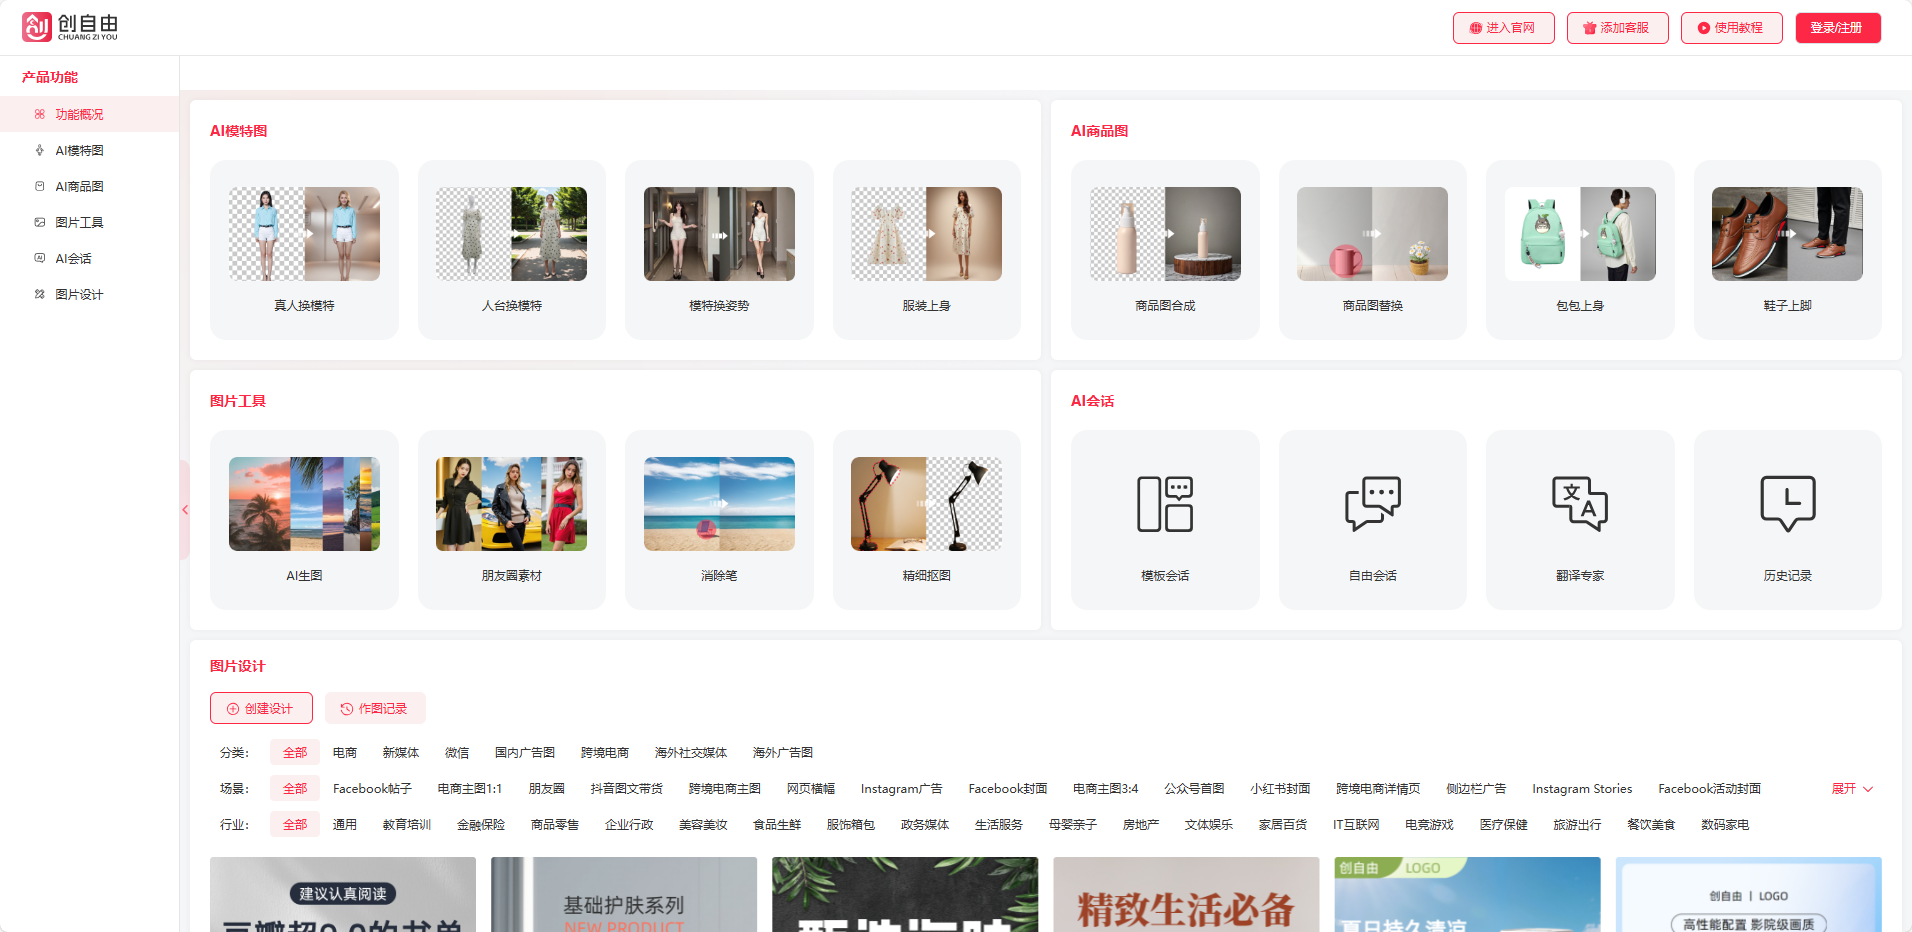Open the 鞋子上脚 shoes thumbnail card
Viewport: 1912px width, 932px height.
1788,250
